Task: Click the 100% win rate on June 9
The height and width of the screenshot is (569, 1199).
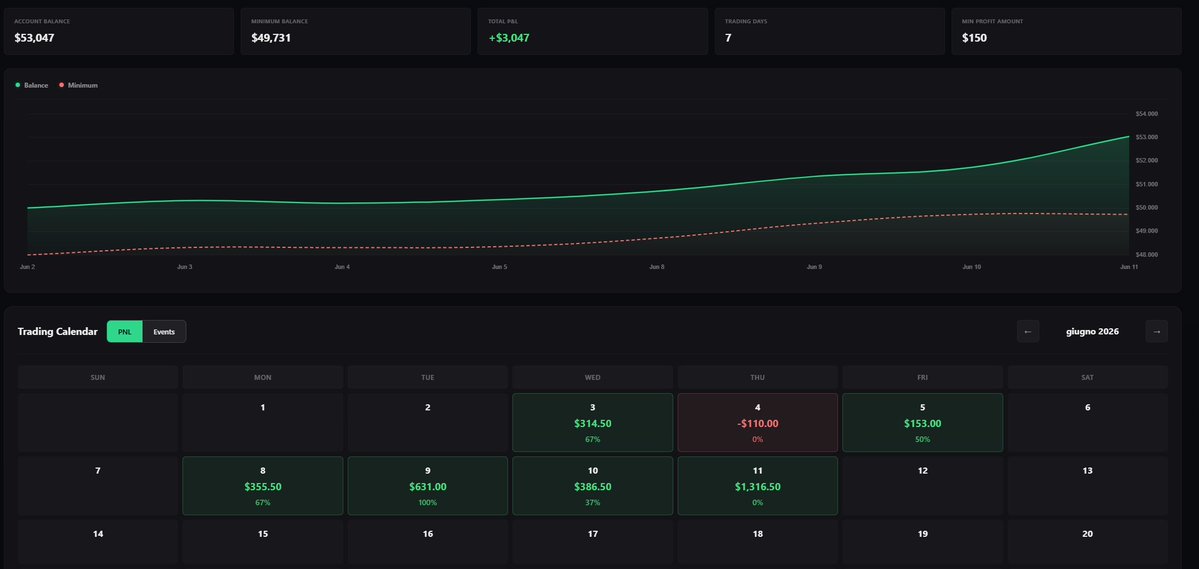Action: (427, 502)
